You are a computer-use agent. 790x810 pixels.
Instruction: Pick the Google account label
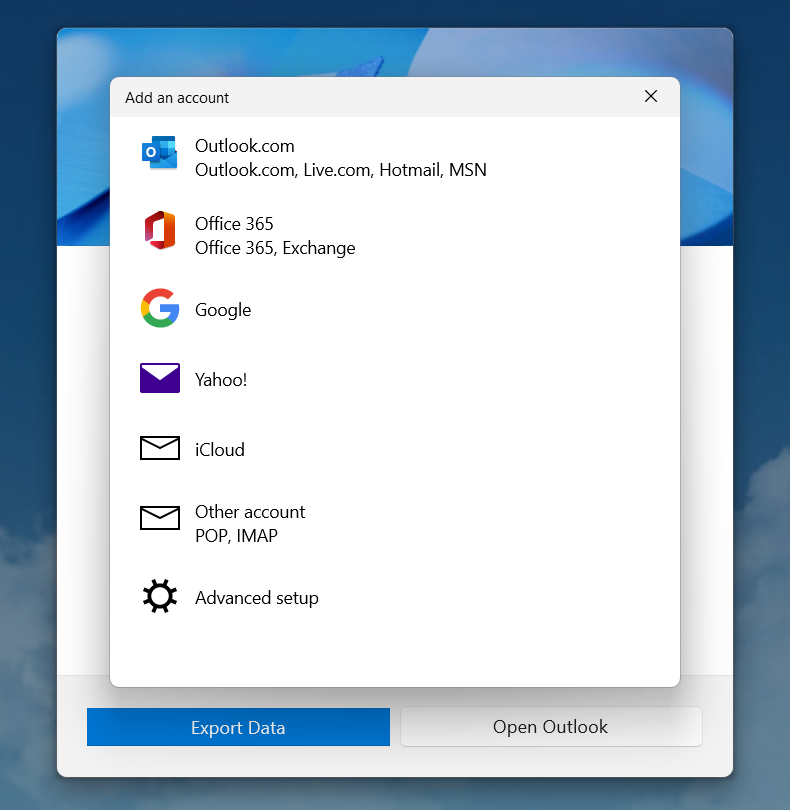click(x=223, y=310)
